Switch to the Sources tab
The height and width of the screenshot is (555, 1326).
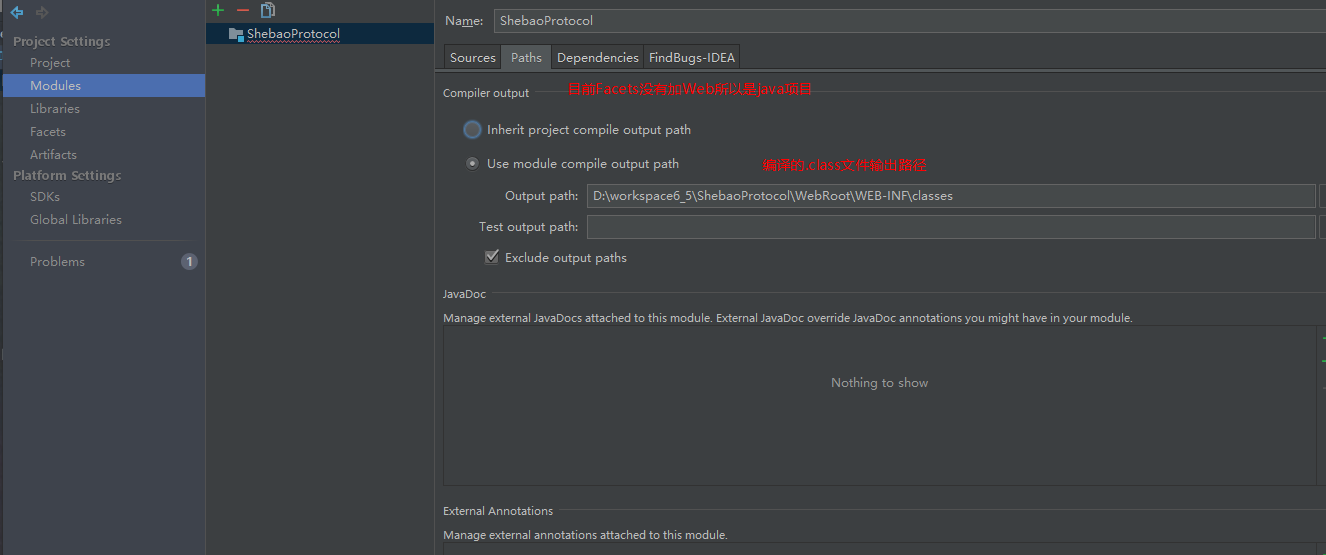(473, 58)
